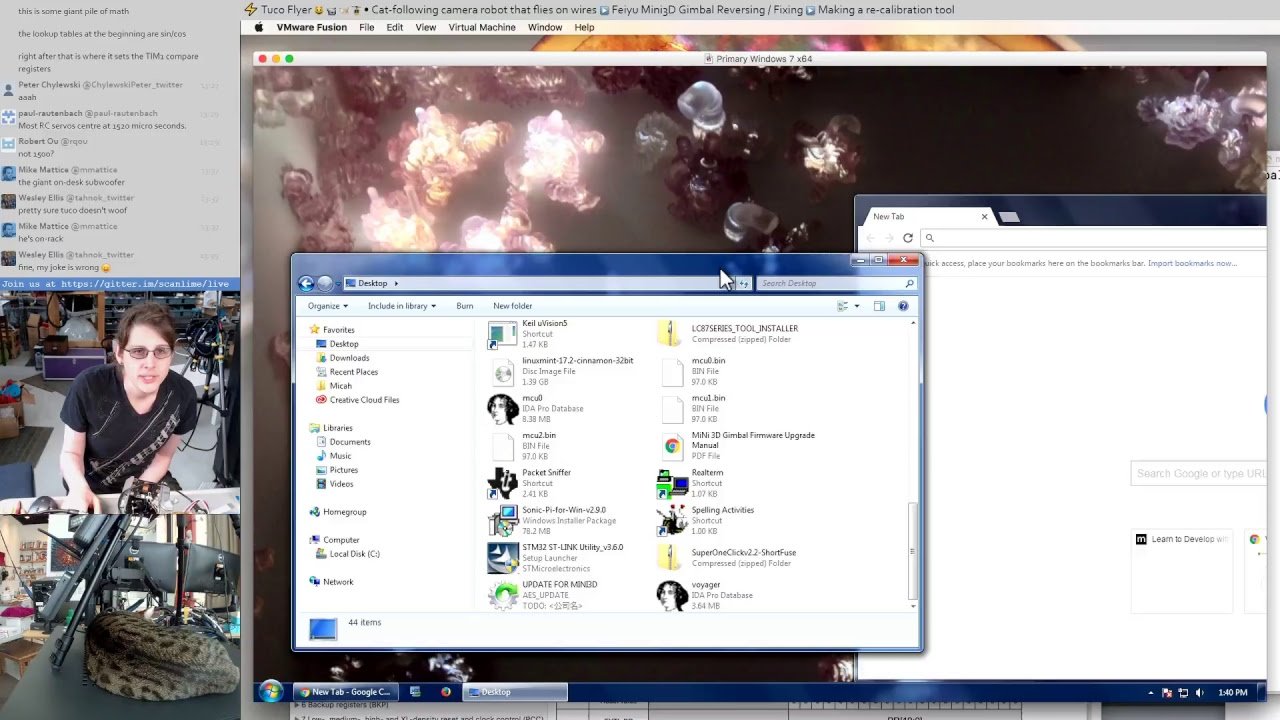Open the Realterm shortcut icon
Viewport: 1280px width, 720px height.
tap(672, 484)
